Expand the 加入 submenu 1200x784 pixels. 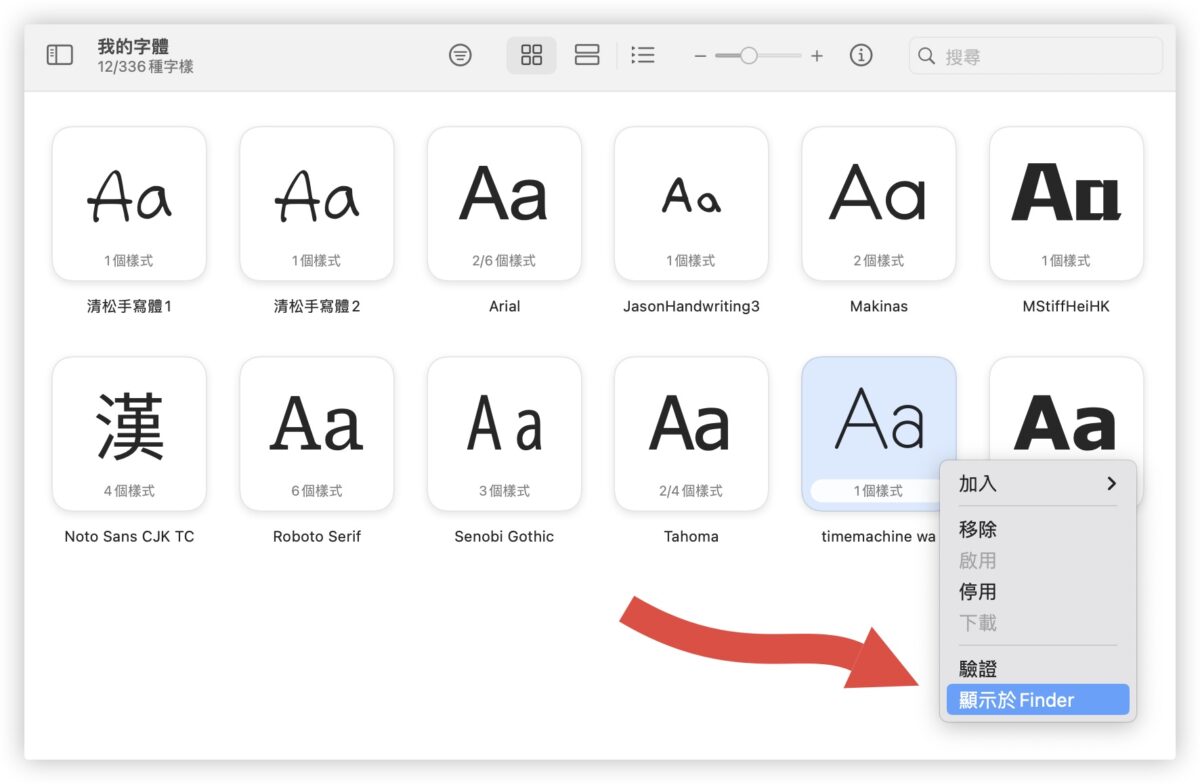point(1036,484)
